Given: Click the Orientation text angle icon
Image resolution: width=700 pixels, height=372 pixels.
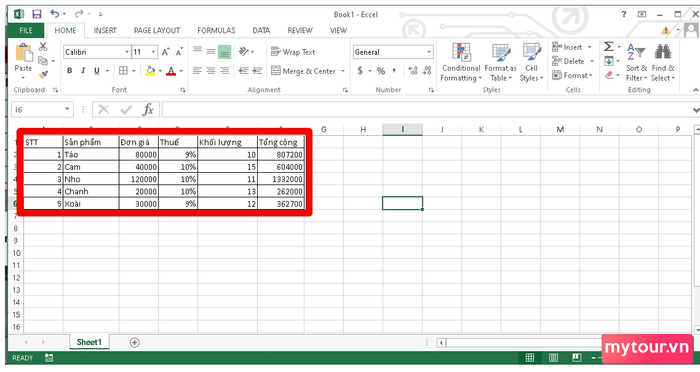Looking at the screenshot, I should pos(244,52).
